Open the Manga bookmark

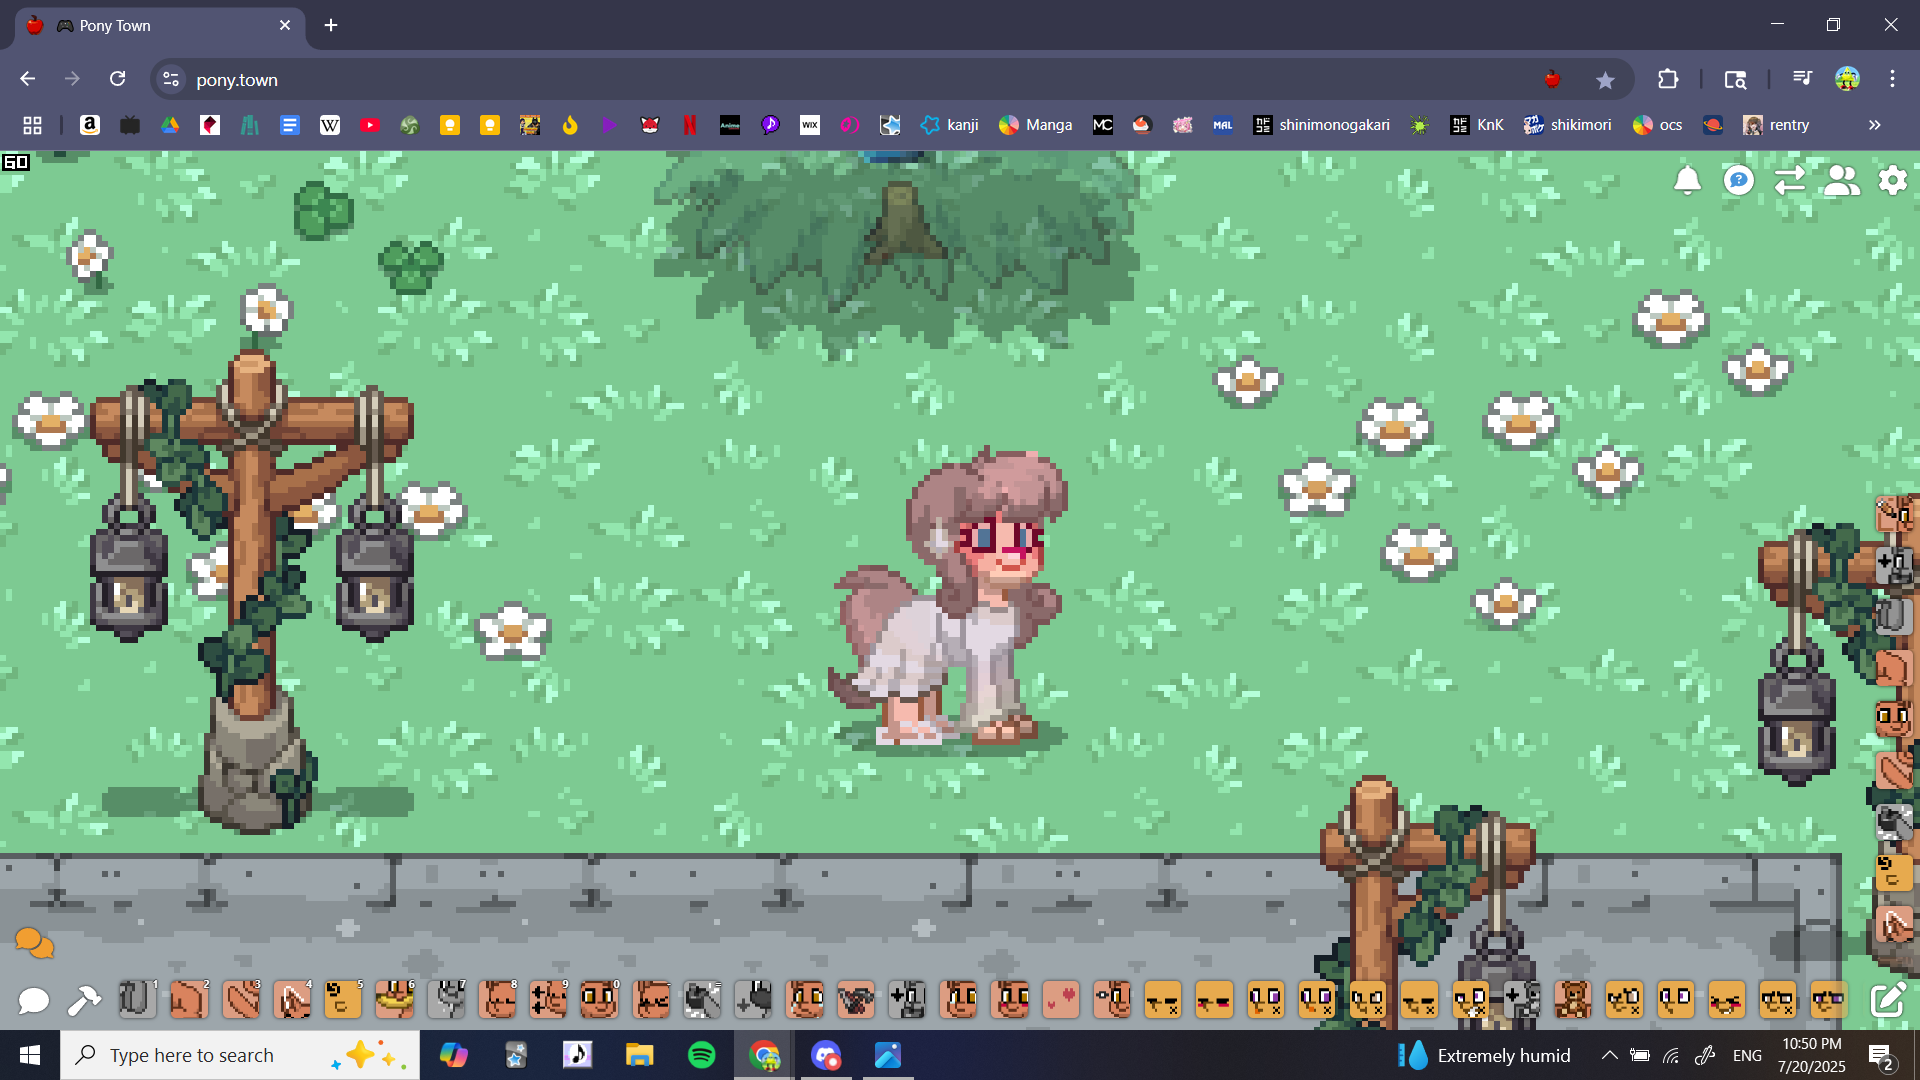click(1035, 125)
